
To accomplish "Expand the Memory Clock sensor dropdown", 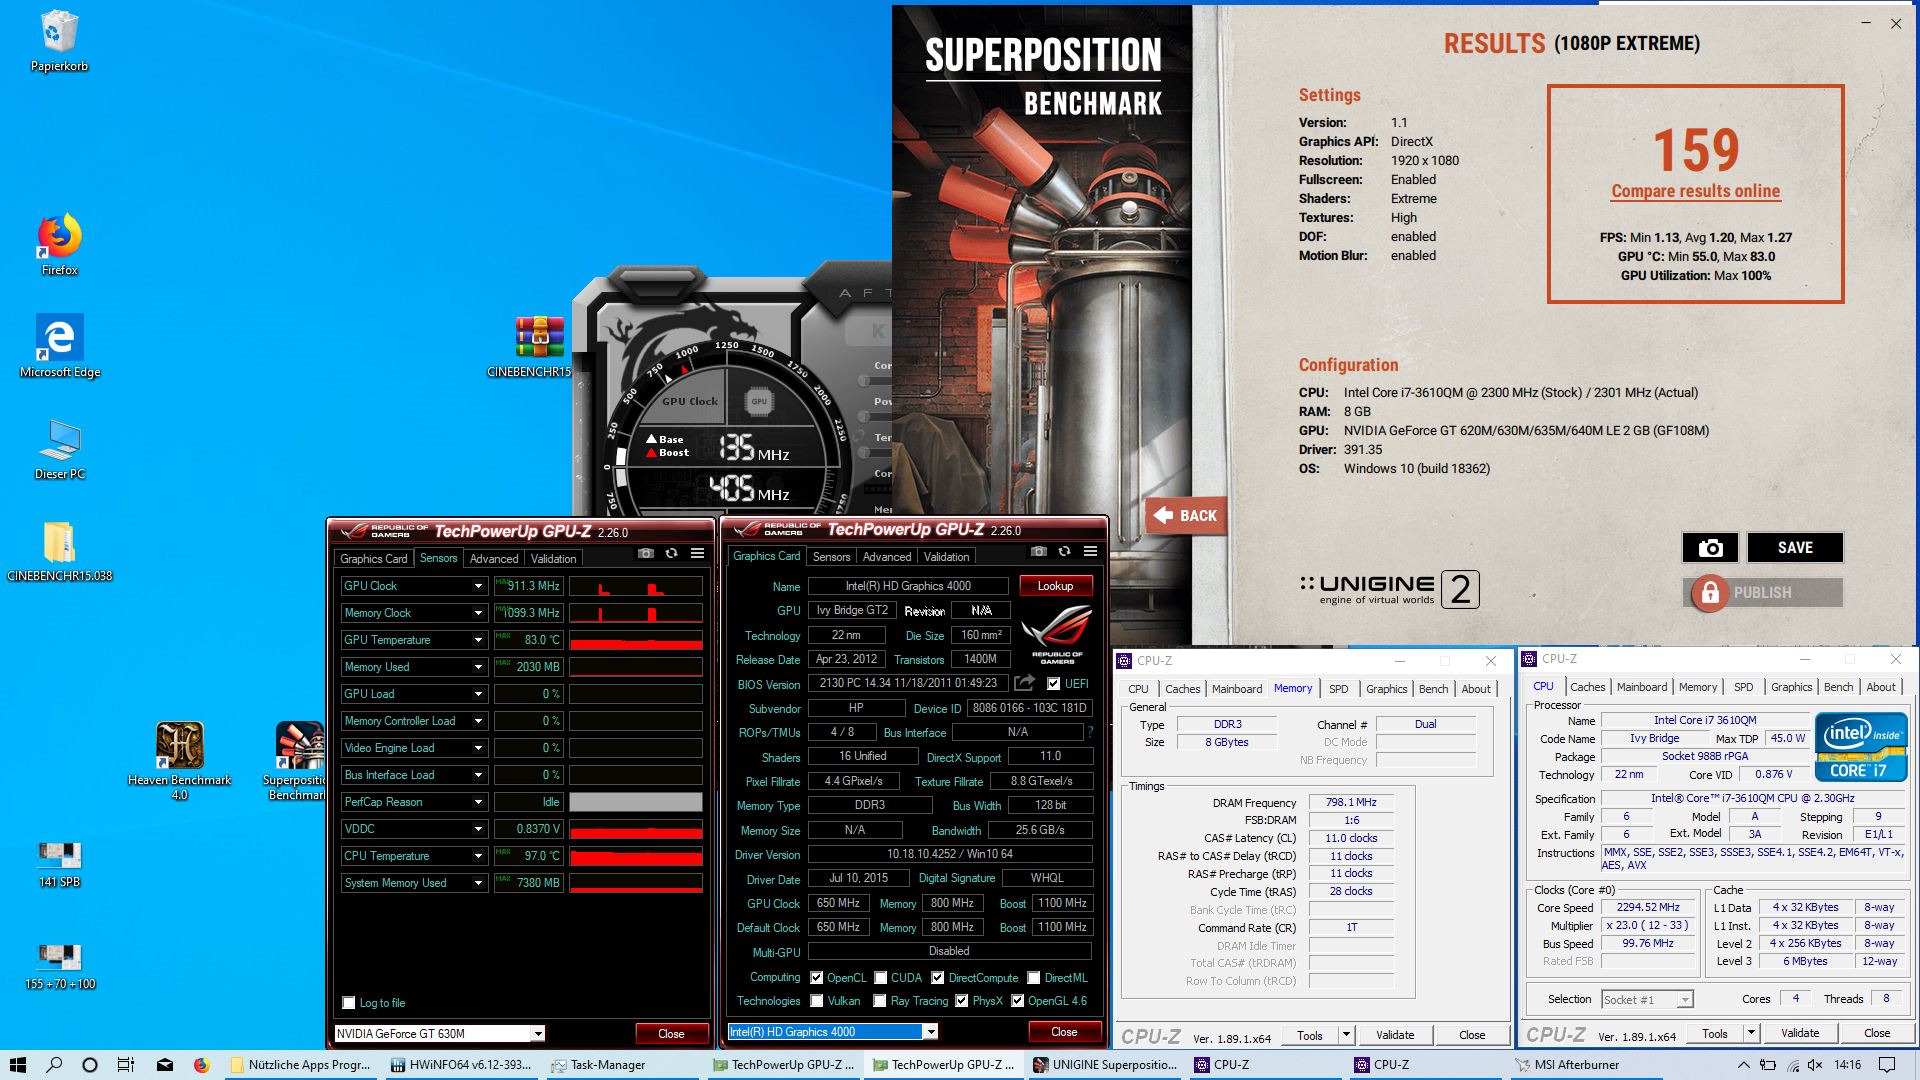I will [478, 613].
